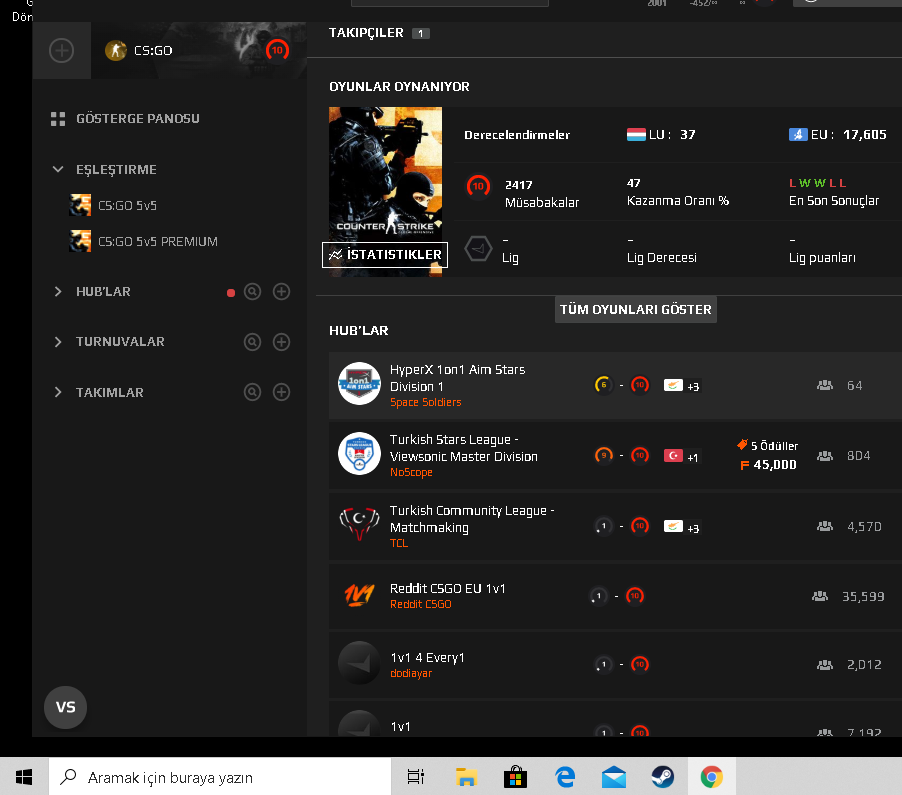Create a hub with plus icon
Screen dimensions: 902x795
(x=281, y=292)
